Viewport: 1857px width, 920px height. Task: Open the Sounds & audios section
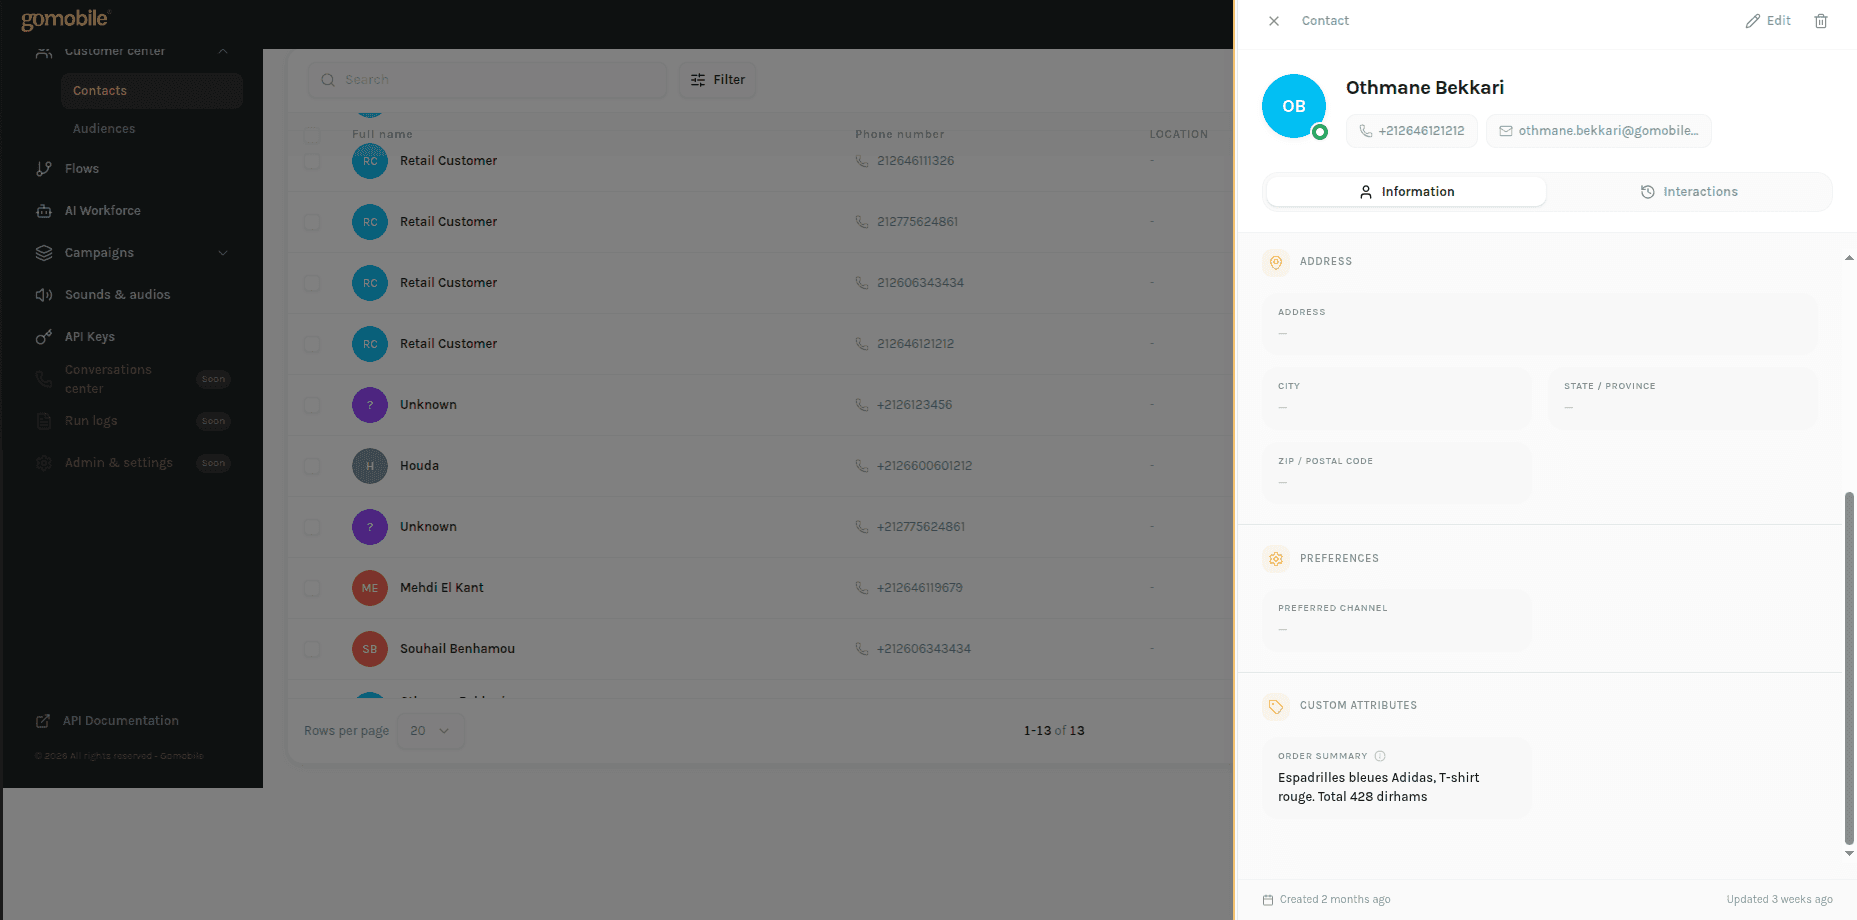click(116, 294)
